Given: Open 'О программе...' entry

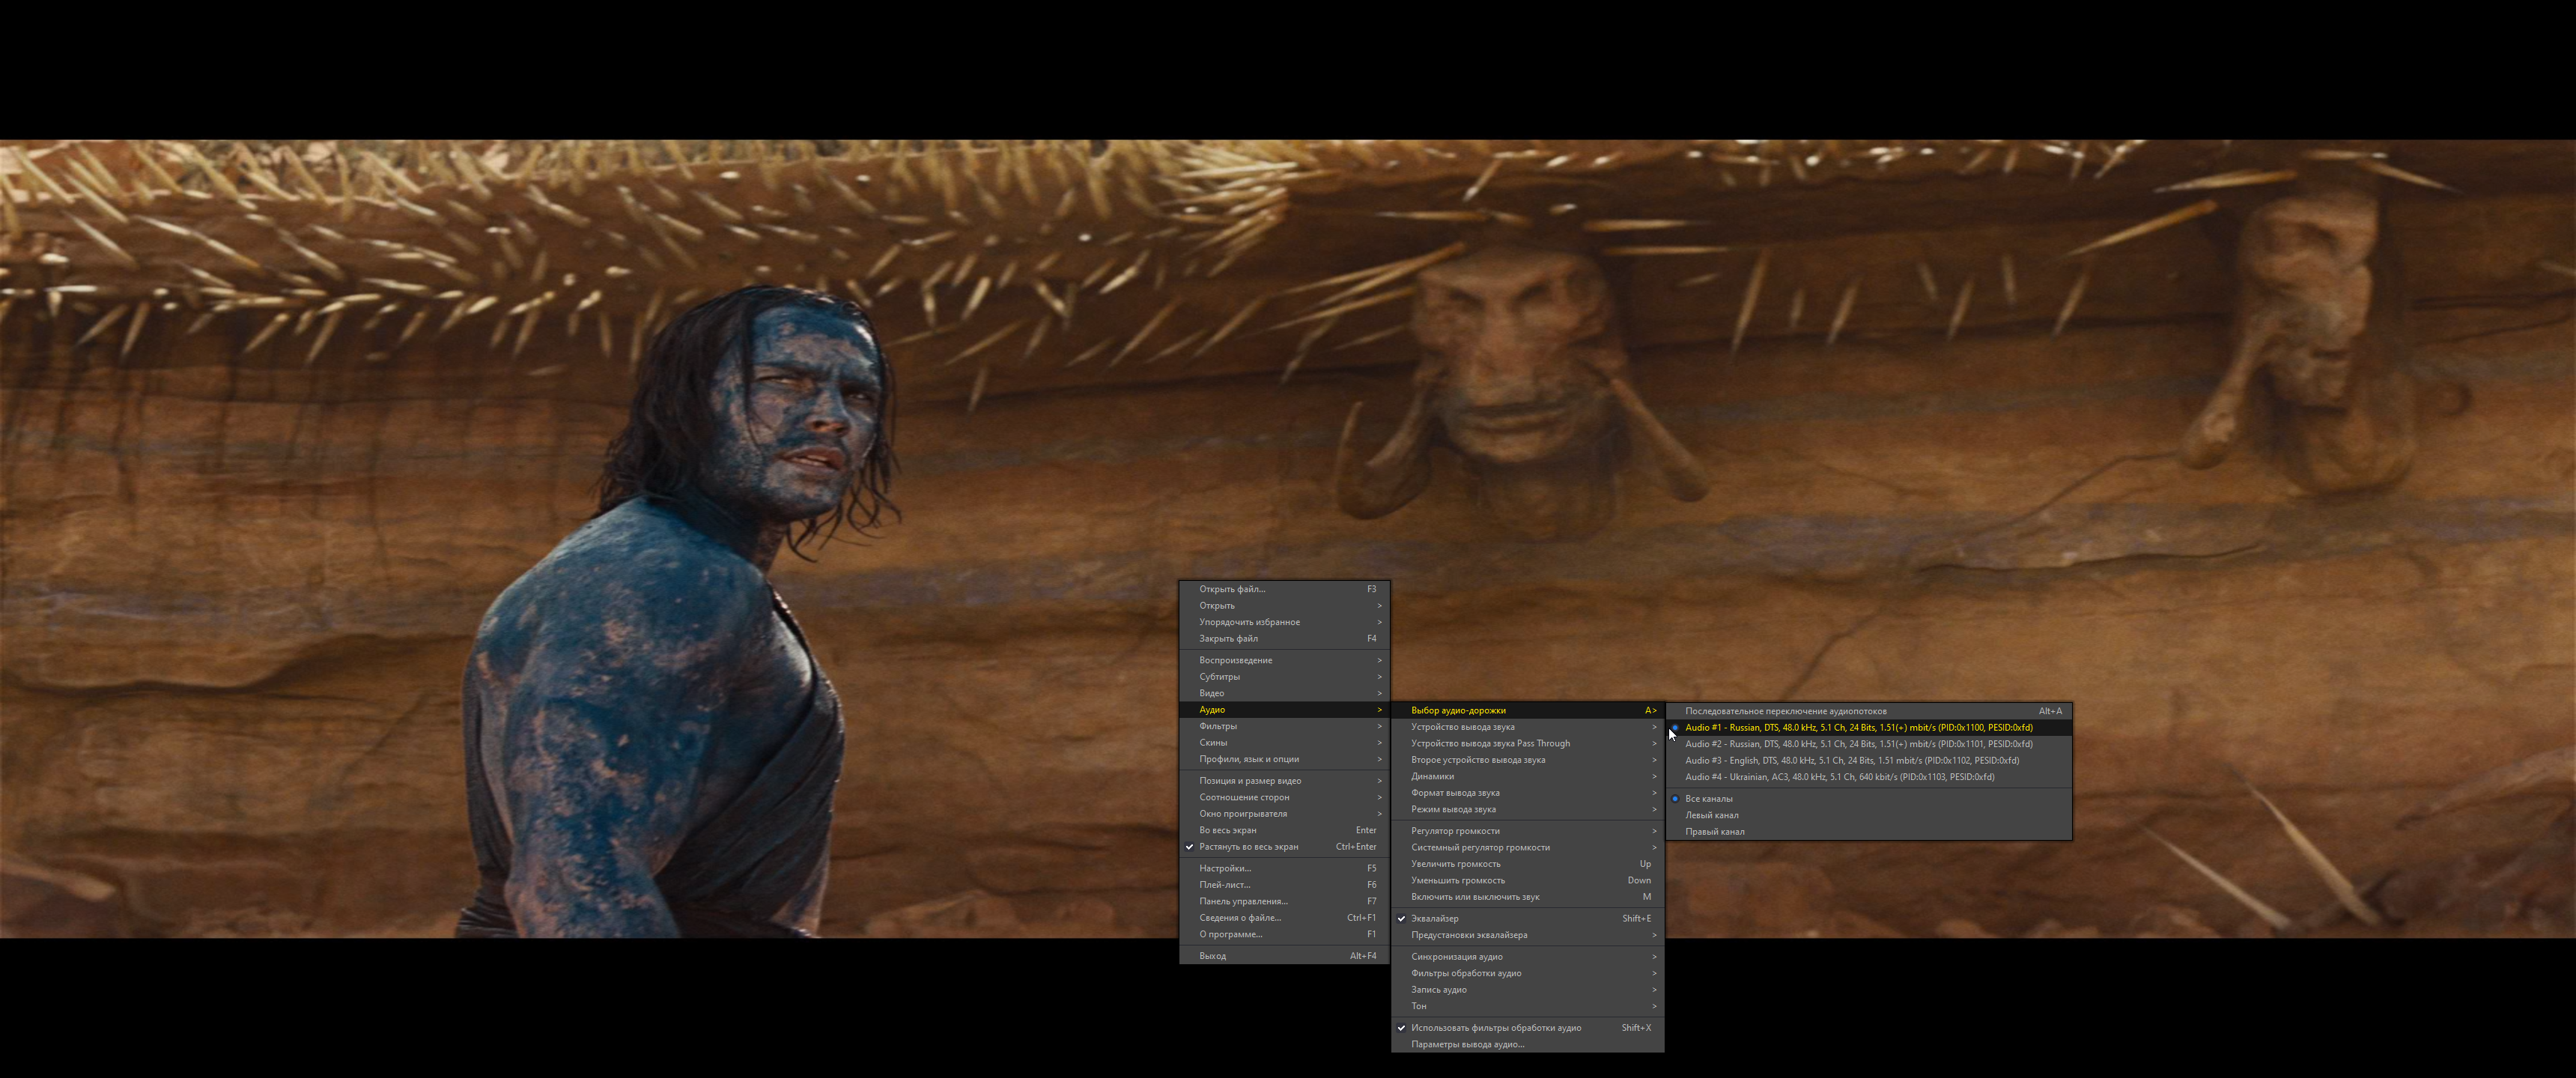Looking at the screenshot, I should tap(1285, 934).
